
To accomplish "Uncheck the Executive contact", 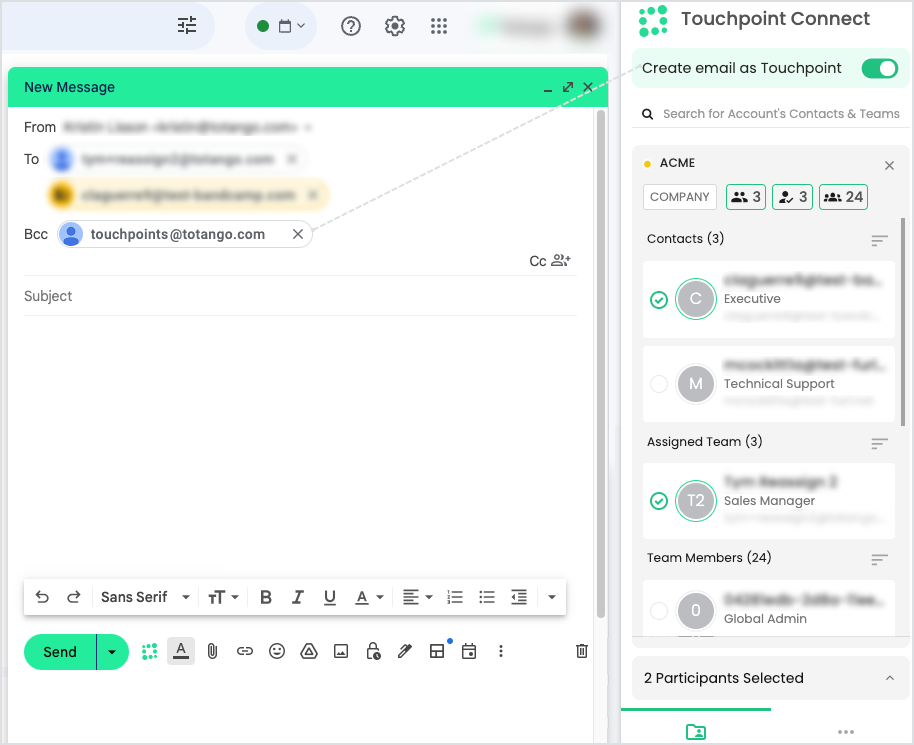I will point(659,300).
